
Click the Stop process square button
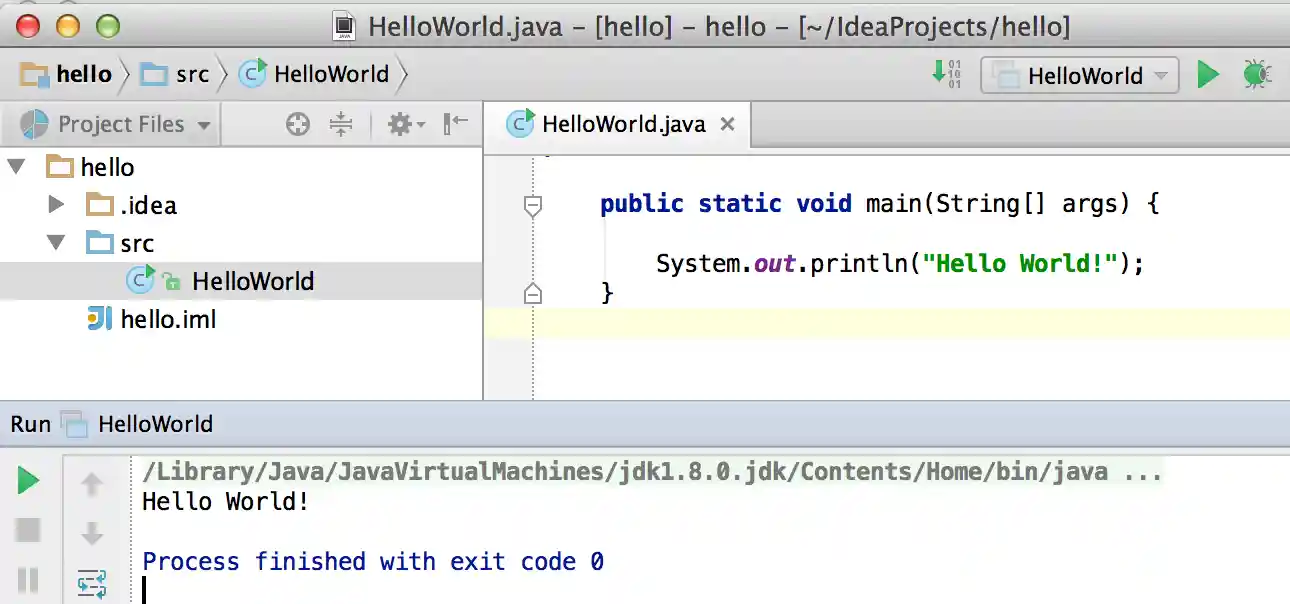28,530
